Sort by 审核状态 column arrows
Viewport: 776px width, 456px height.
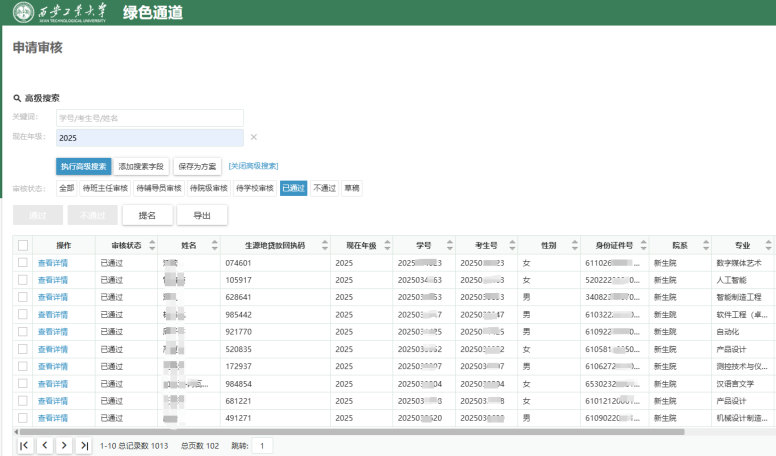coord(151,245)
